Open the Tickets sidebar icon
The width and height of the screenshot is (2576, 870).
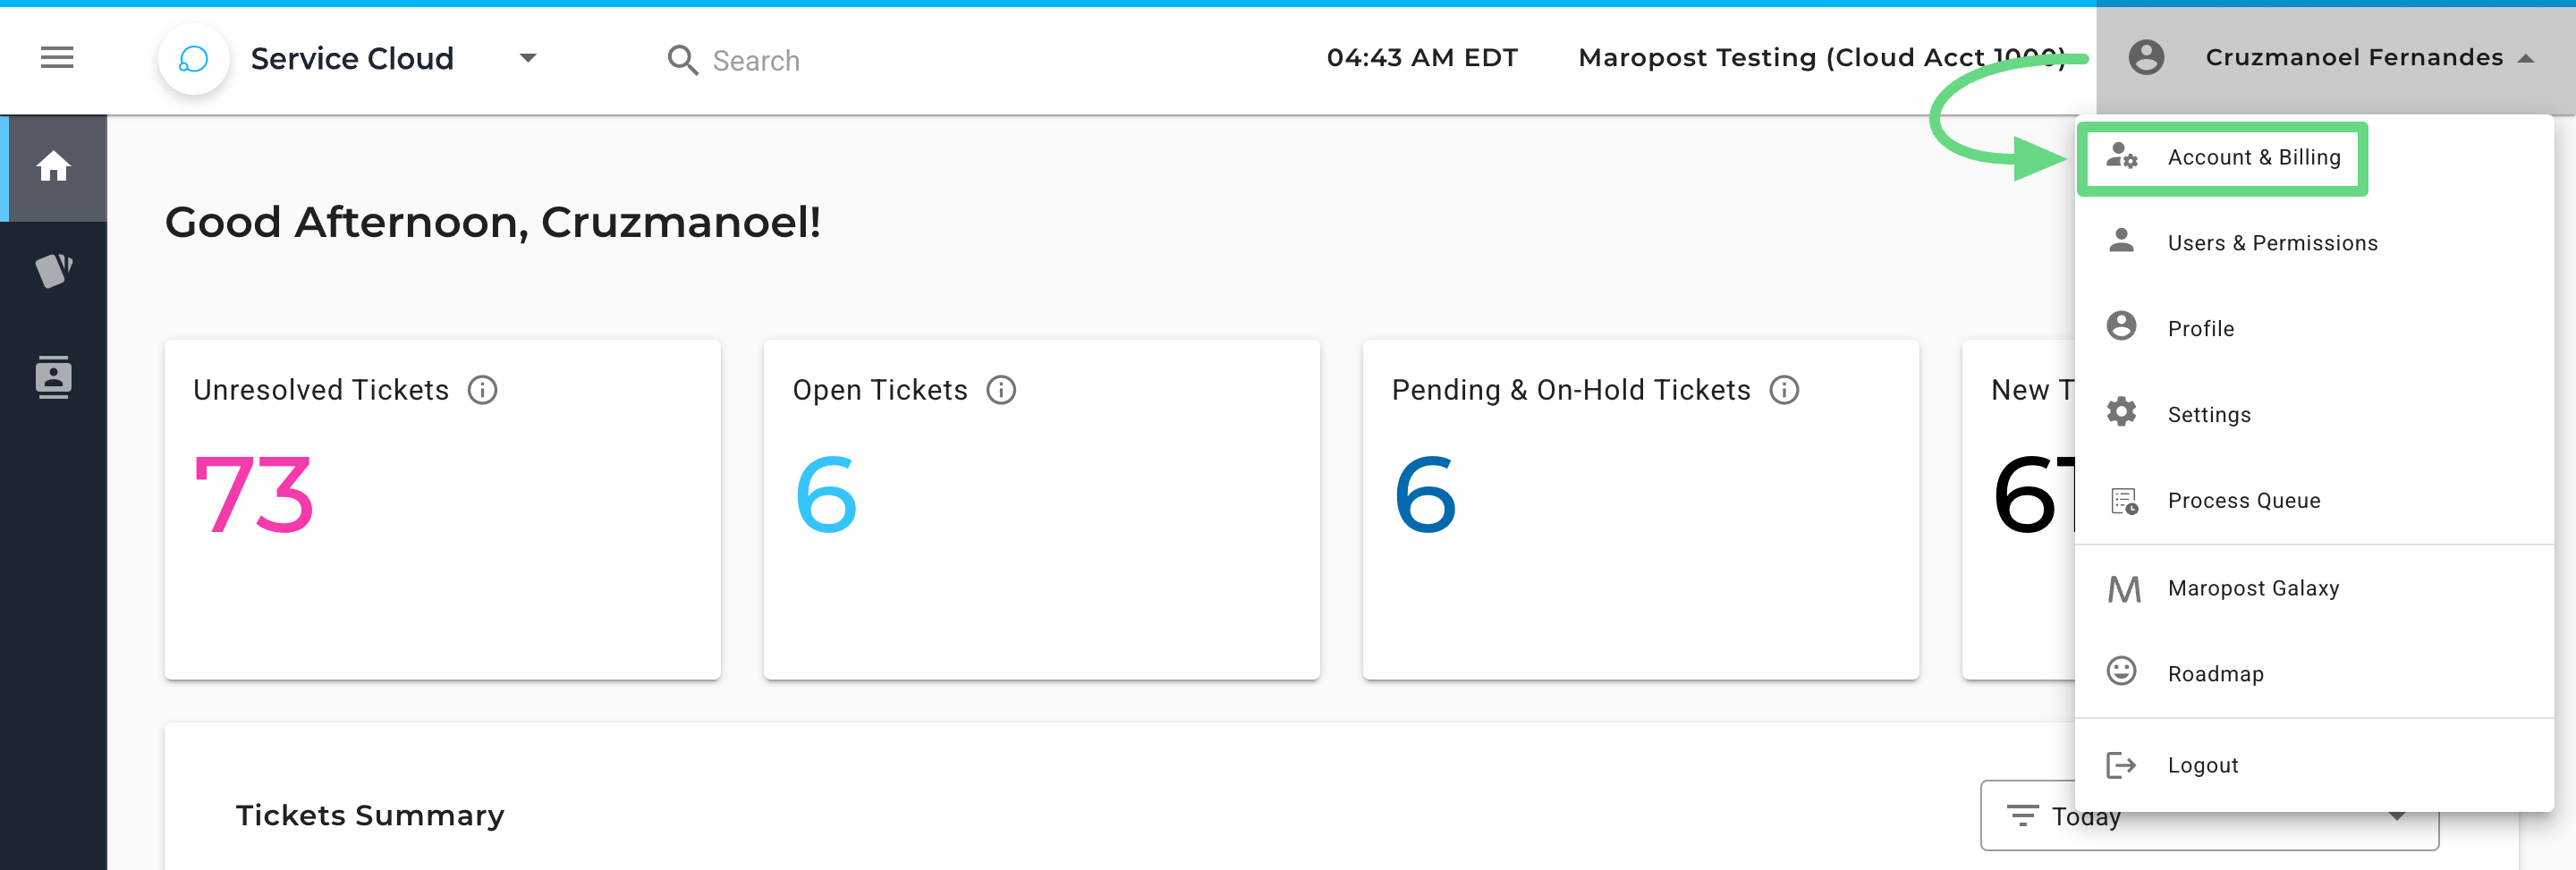(54, 270)
